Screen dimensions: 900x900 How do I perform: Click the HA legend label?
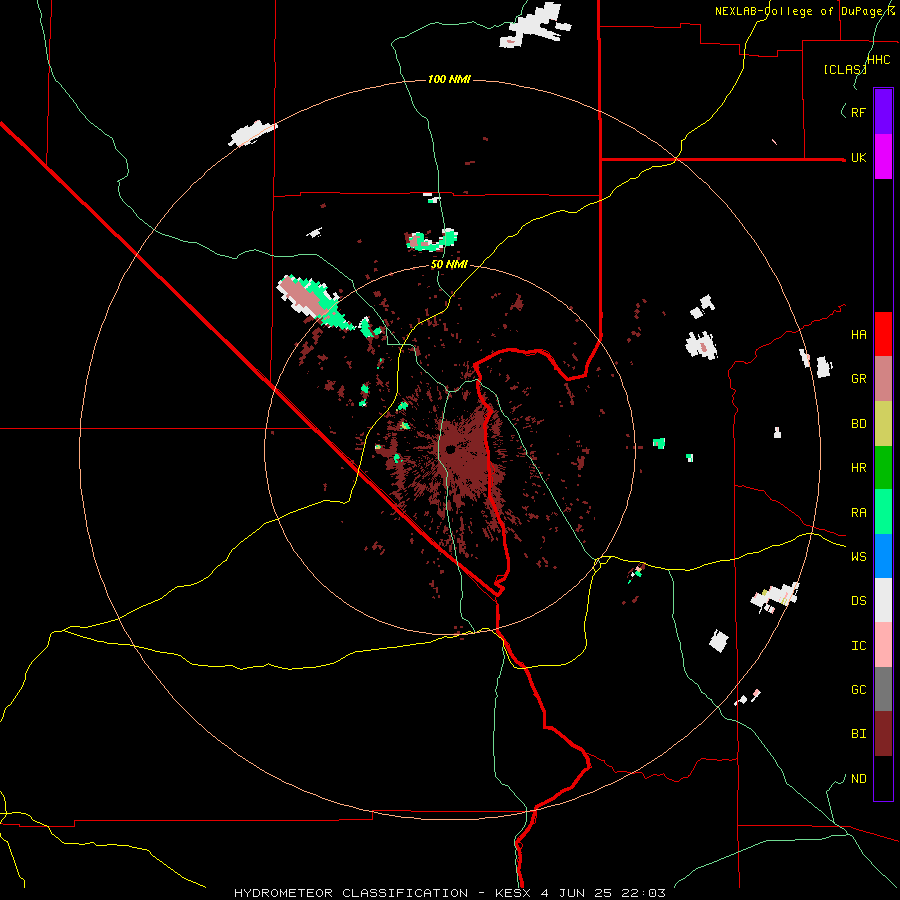pyautogui.click(x=858, y=334)
